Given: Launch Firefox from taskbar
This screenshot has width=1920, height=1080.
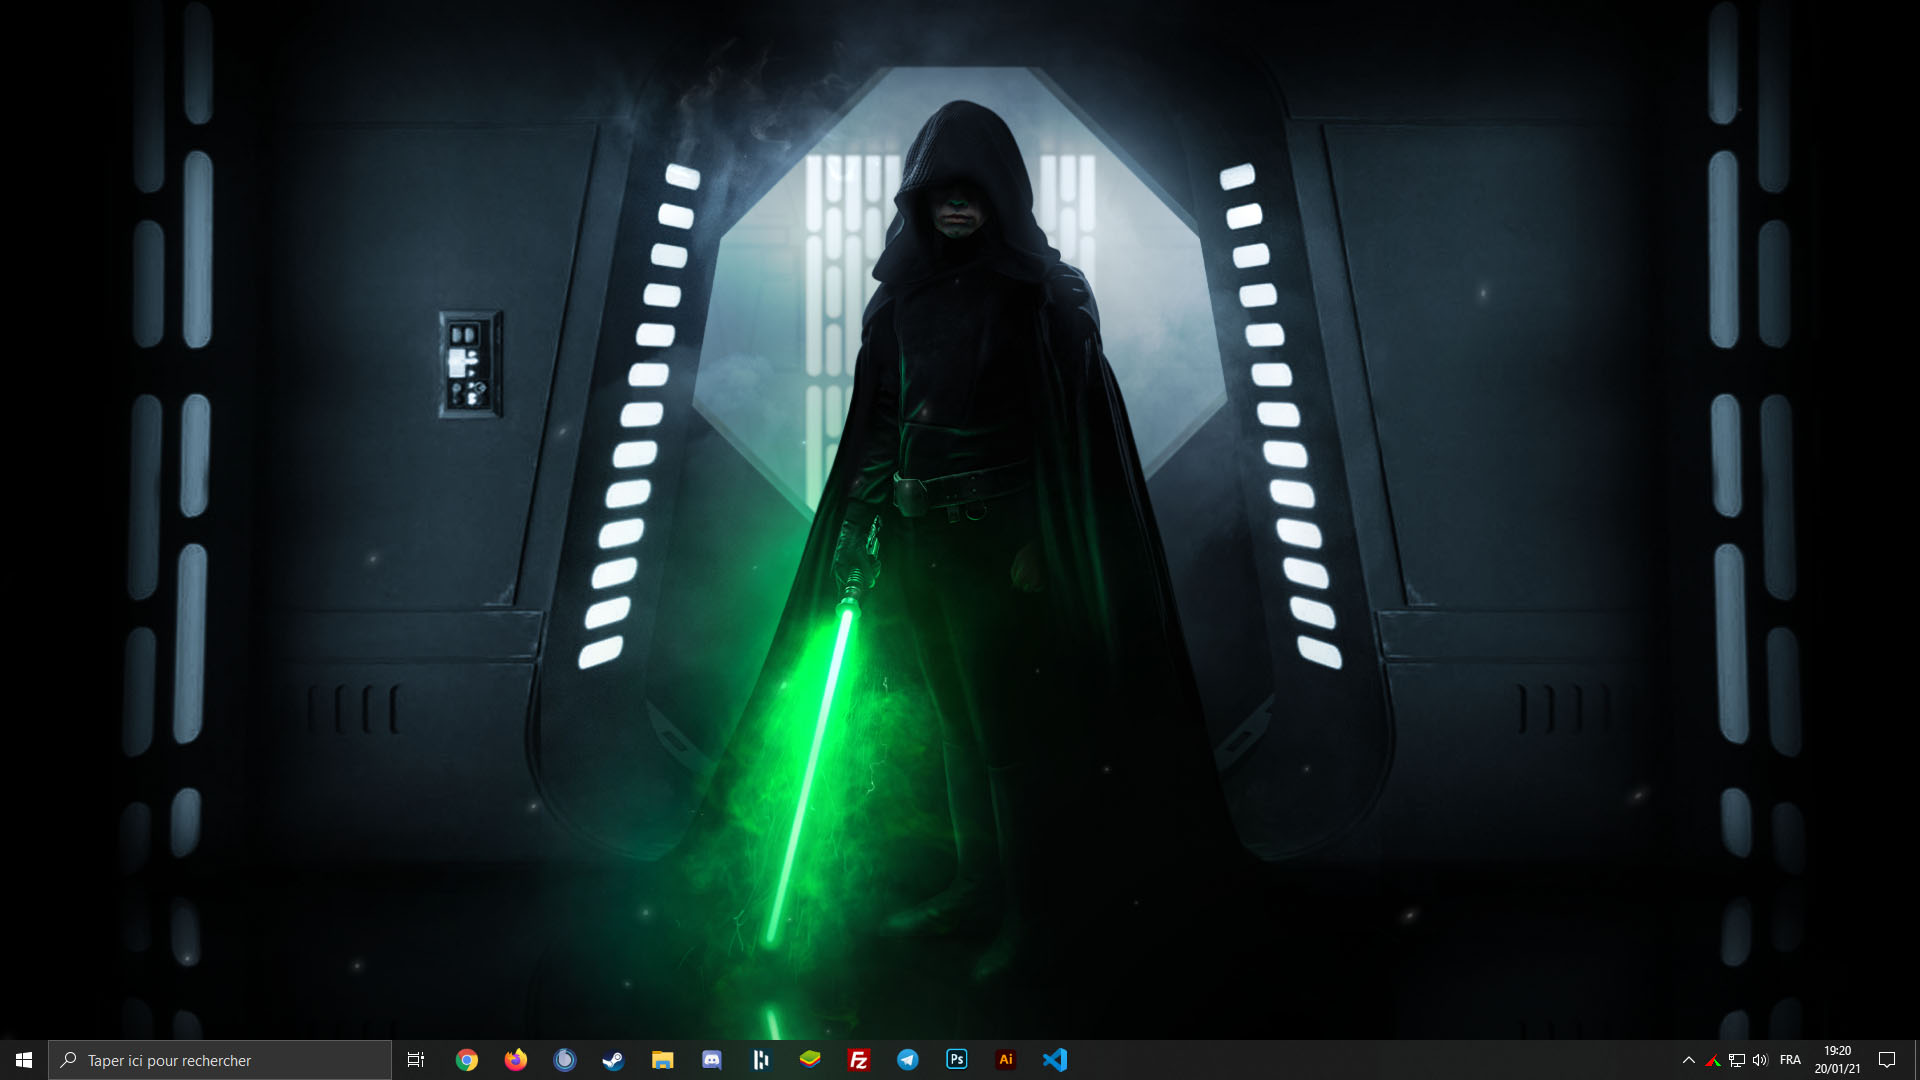Looking at the screenshot, I should 516,1060.
